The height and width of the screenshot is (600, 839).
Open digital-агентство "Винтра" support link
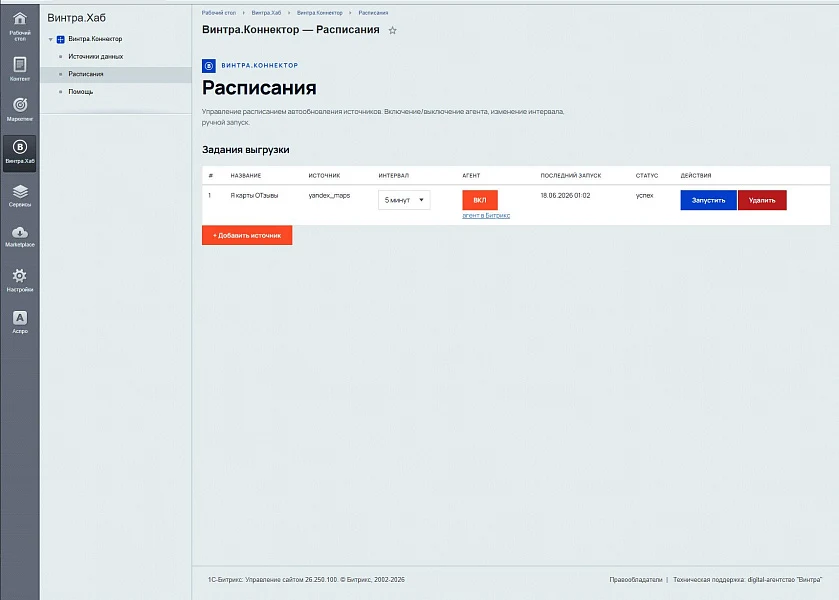pos(784,580)
